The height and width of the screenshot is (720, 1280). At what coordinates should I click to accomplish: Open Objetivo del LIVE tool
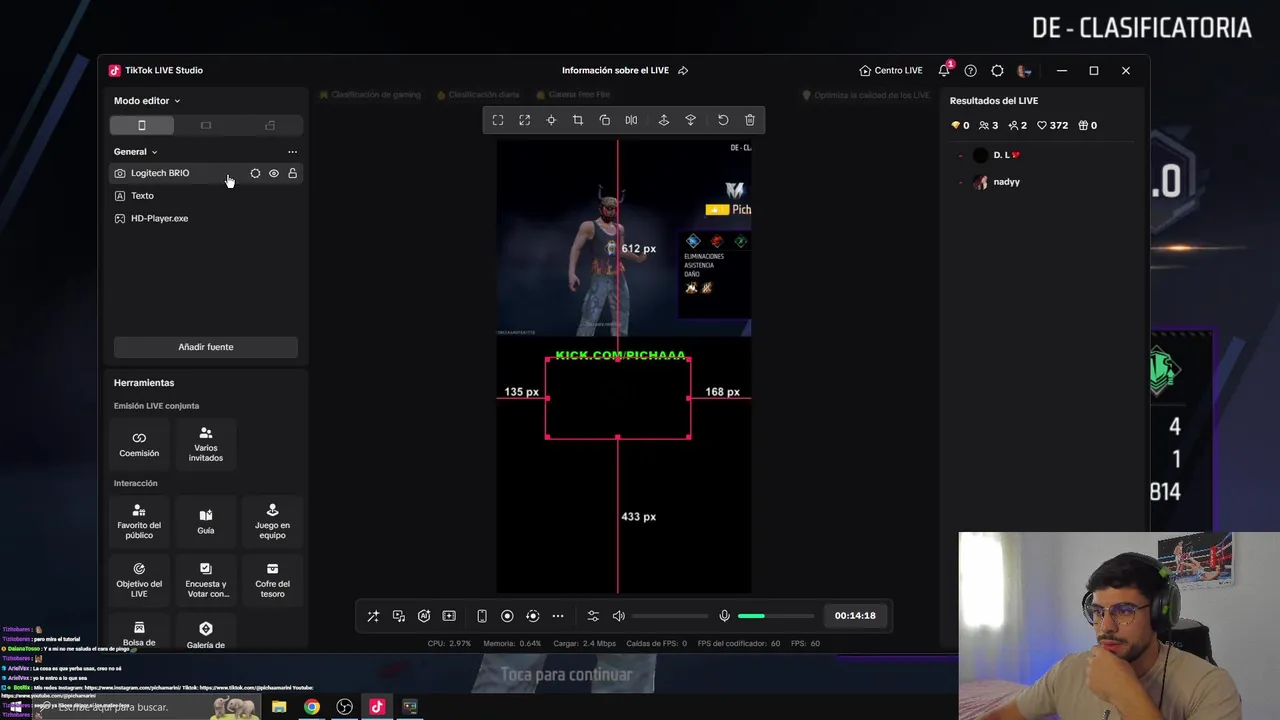[x=139, y=581]
